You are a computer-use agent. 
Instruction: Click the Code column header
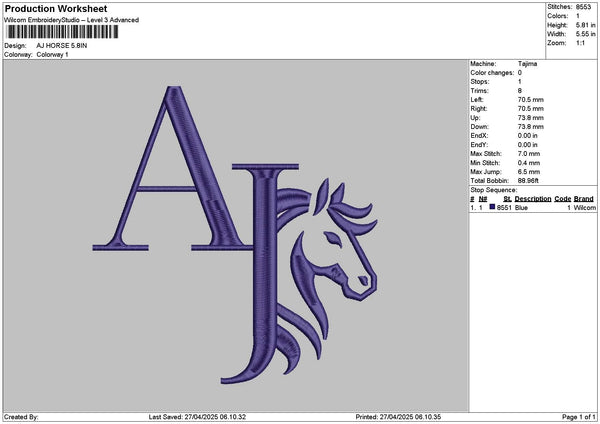pyautogui.click(x=562, y=199)
